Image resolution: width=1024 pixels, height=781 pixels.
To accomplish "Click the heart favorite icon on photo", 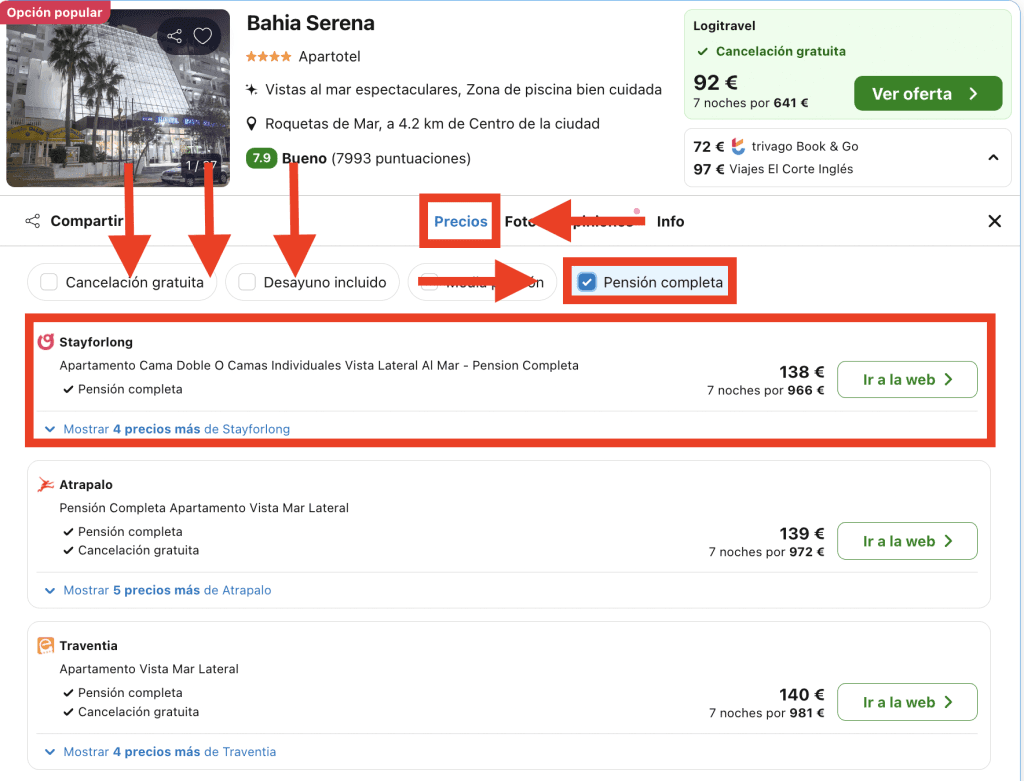I will tap(203, 37).
